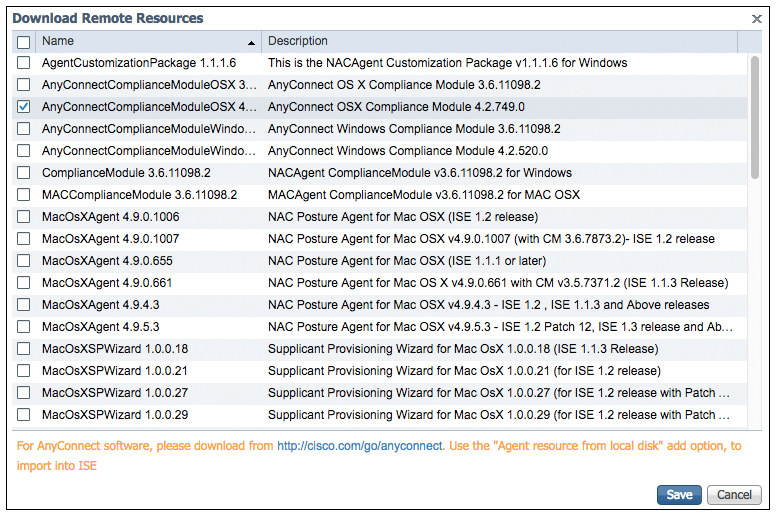Check the MacOsXAgent 4.9.5.3 checkbox

(23, 327)
